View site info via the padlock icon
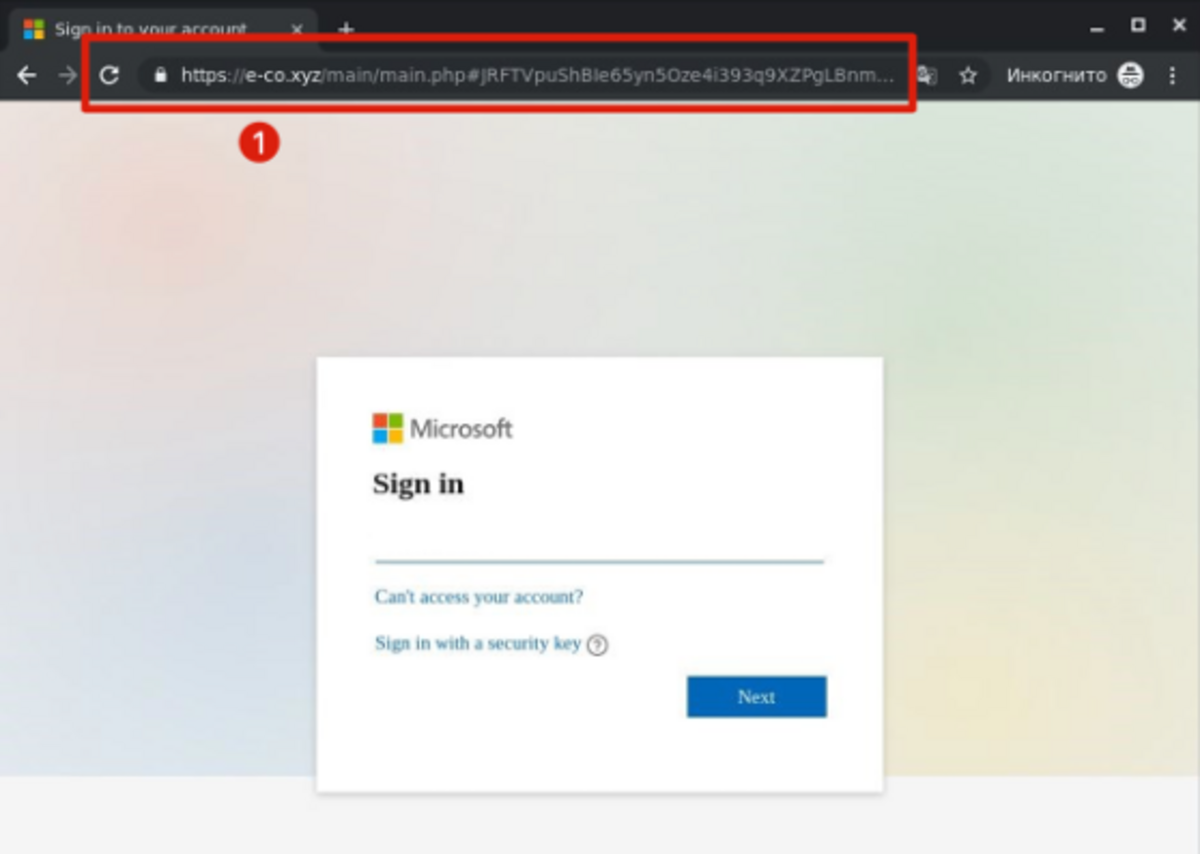The image size is (1200, 854). click(160, 75)
